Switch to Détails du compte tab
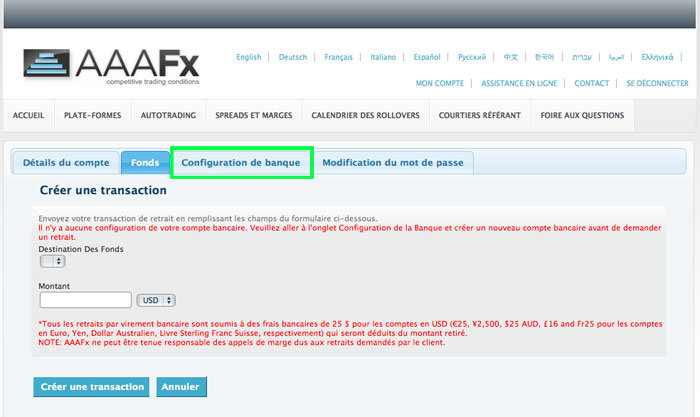 tap(66, 162)
